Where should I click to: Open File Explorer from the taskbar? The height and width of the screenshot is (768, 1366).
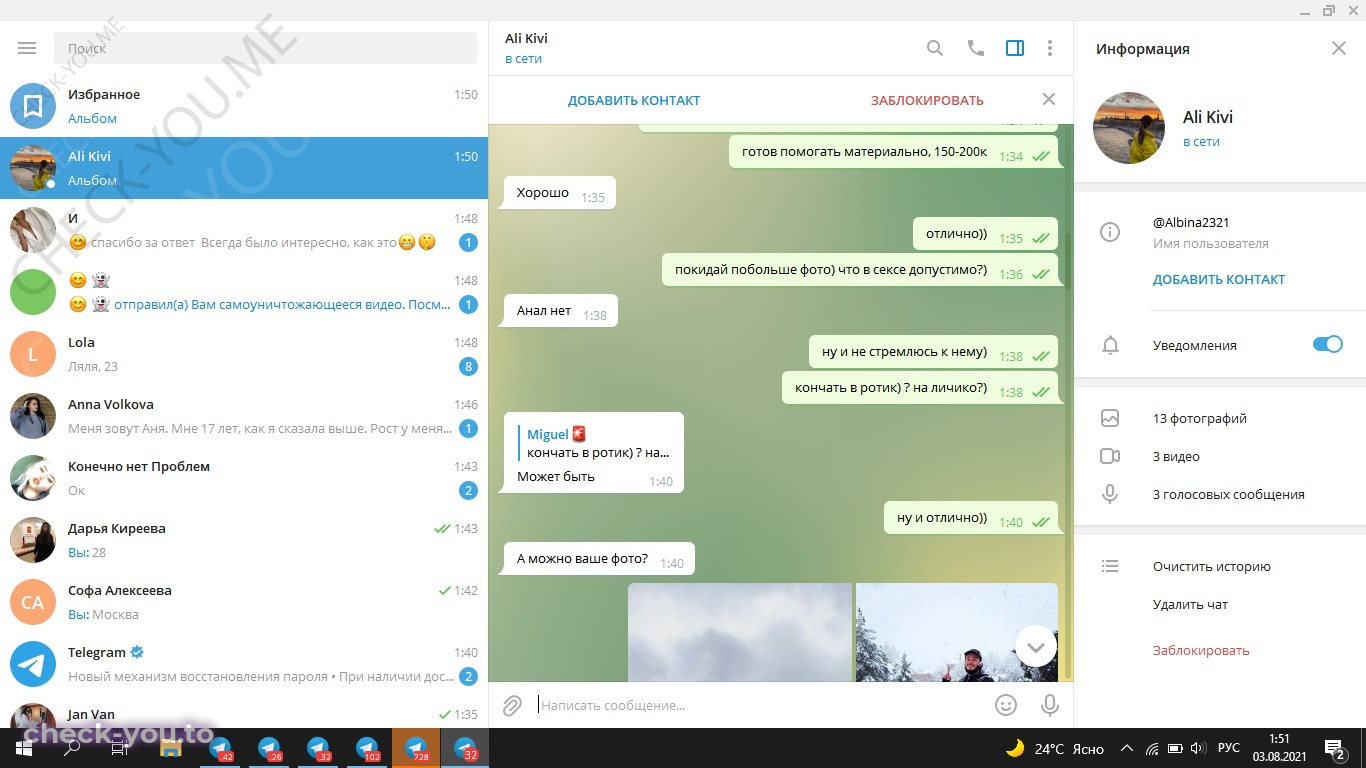tap(170, 747)
